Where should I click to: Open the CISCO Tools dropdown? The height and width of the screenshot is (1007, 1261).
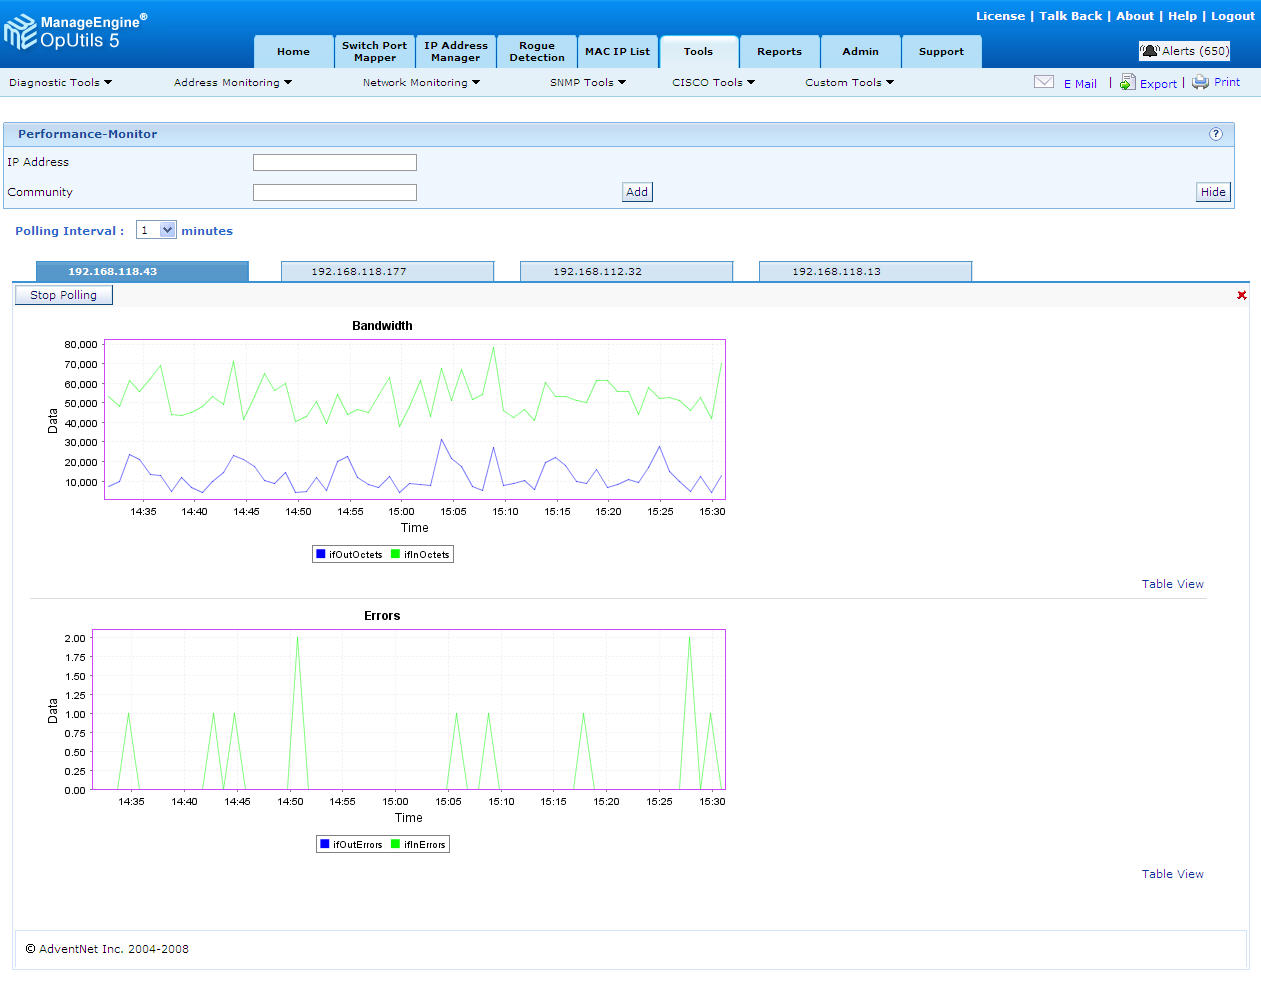click(x=712, y=83)
